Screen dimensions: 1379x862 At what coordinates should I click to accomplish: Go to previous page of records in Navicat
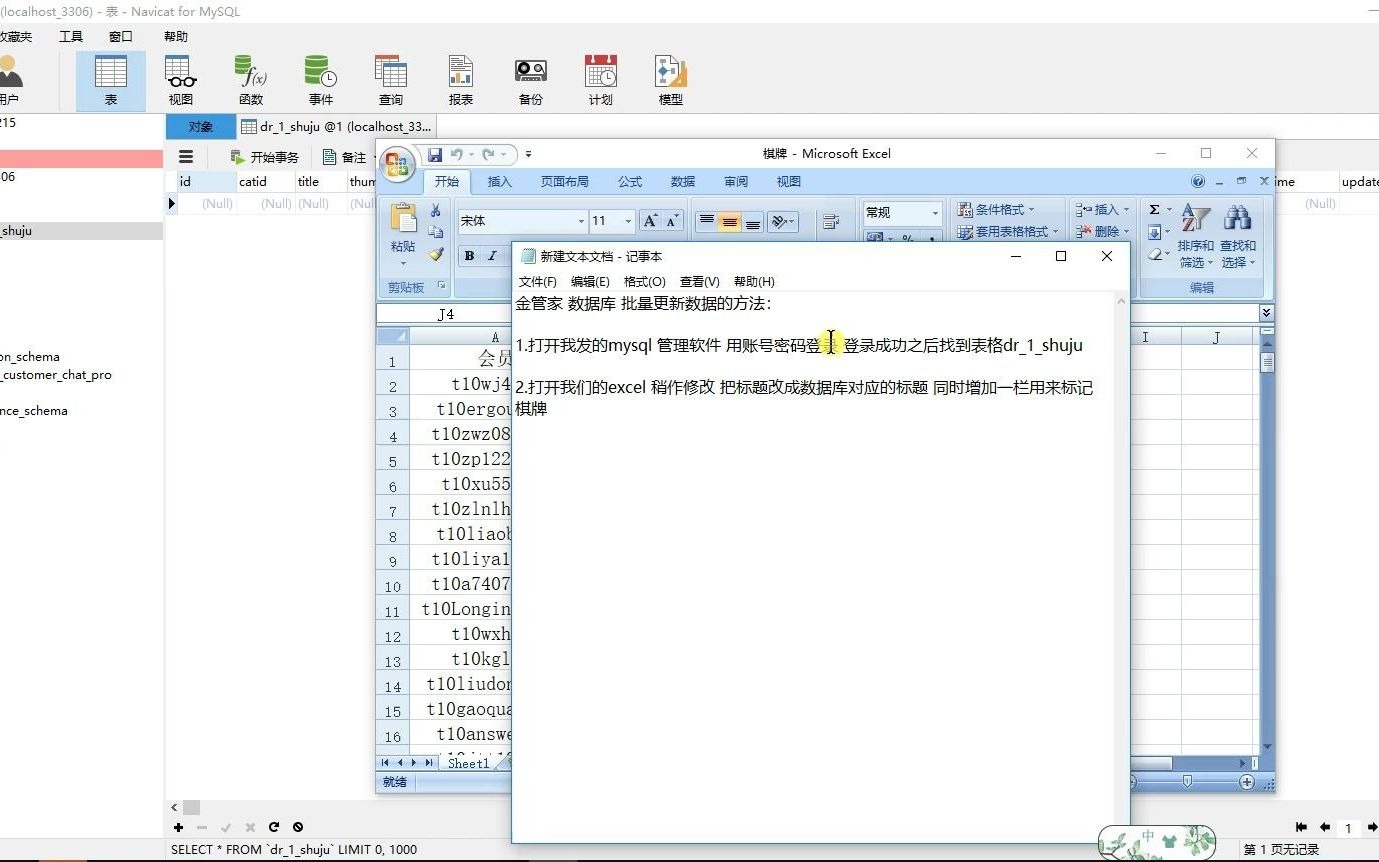click(x=1325, y=827)
